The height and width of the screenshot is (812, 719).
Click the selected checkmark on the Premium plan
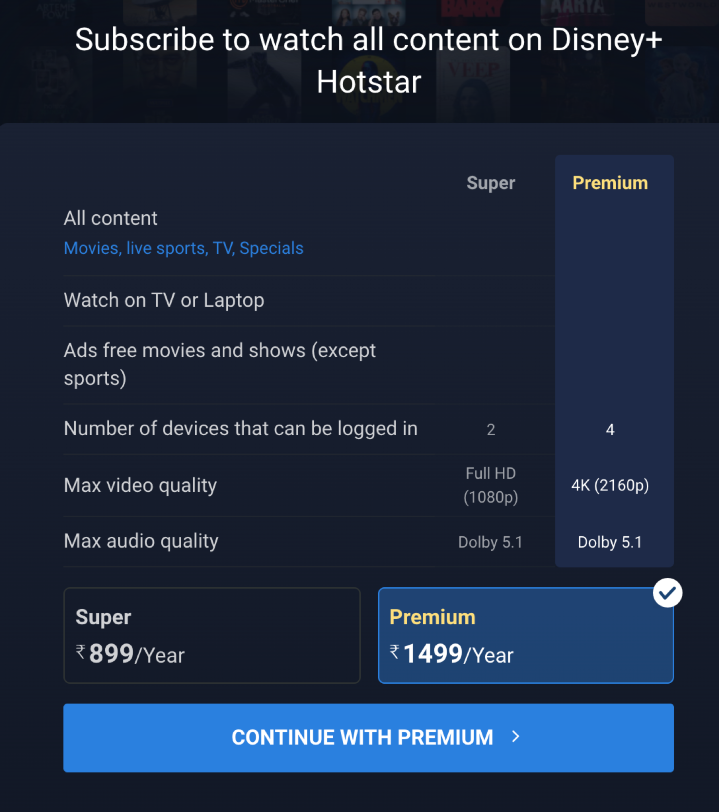pos(667,592)
